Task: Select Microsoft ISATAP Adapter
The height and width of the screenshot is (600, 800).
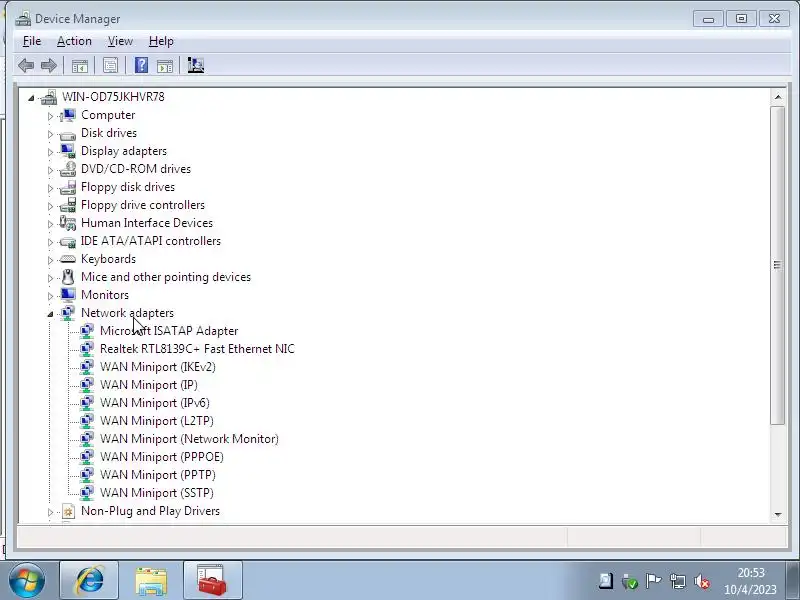Action: [x=169, y=331]
